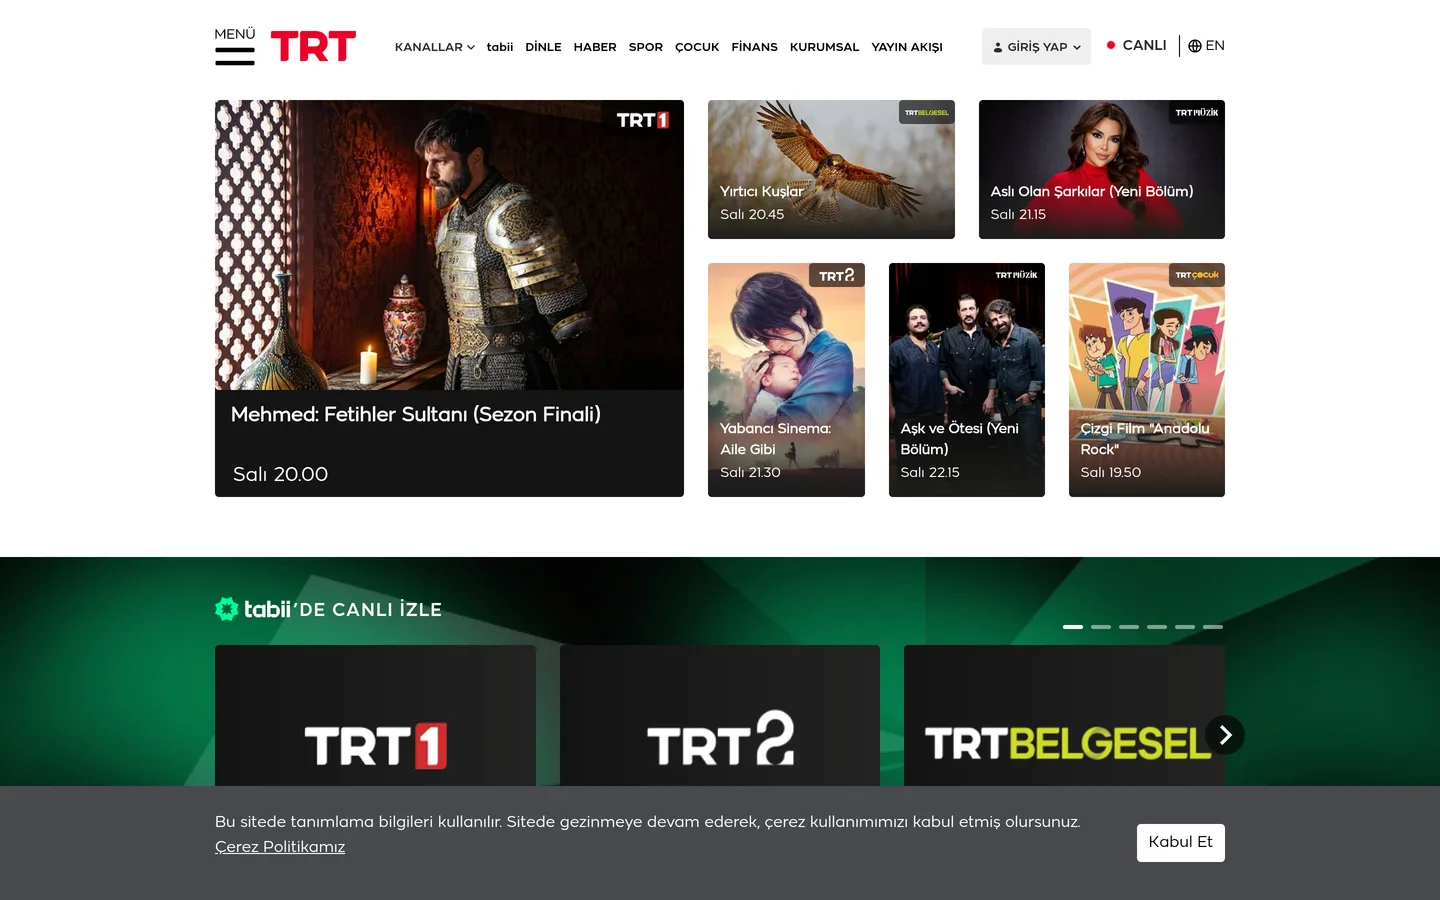Expand the GİRİŞ YAP login dropdown
Image resolution: width=1440 pixels, height=900 pixels.
[x=1036, y=47]
